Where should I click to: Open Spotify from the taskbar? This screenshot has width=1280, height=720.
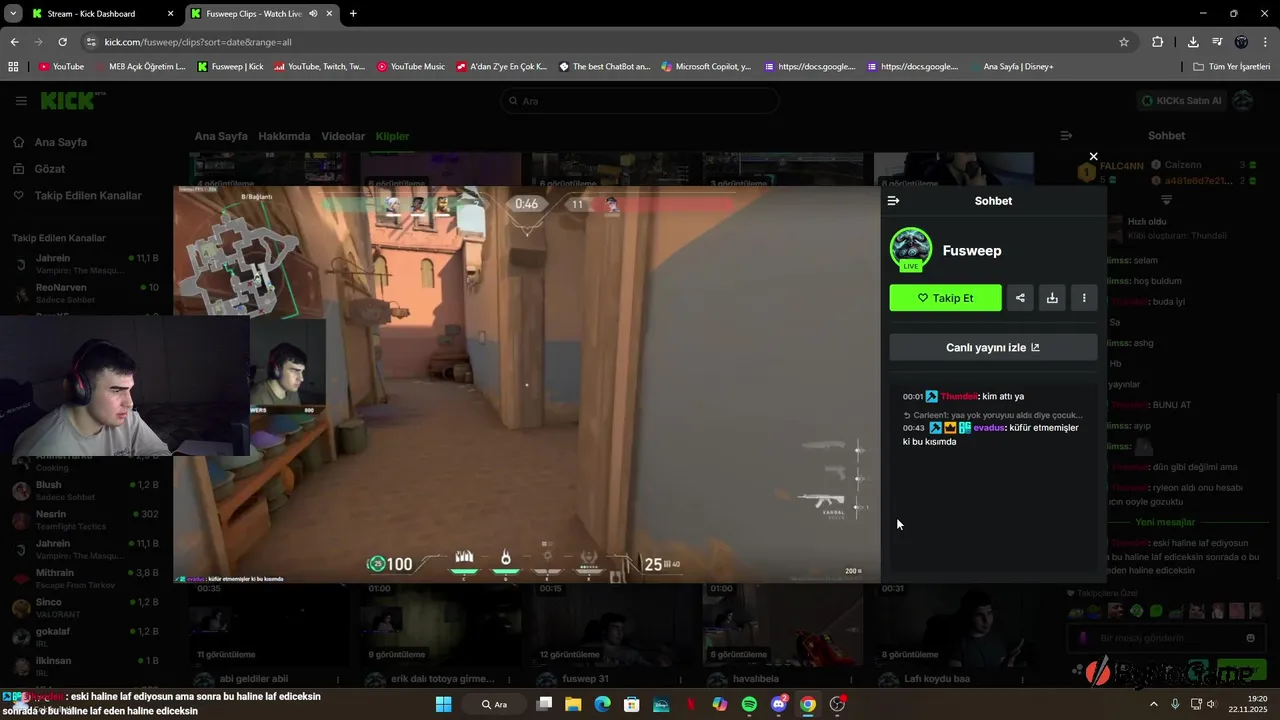[749, 704]
